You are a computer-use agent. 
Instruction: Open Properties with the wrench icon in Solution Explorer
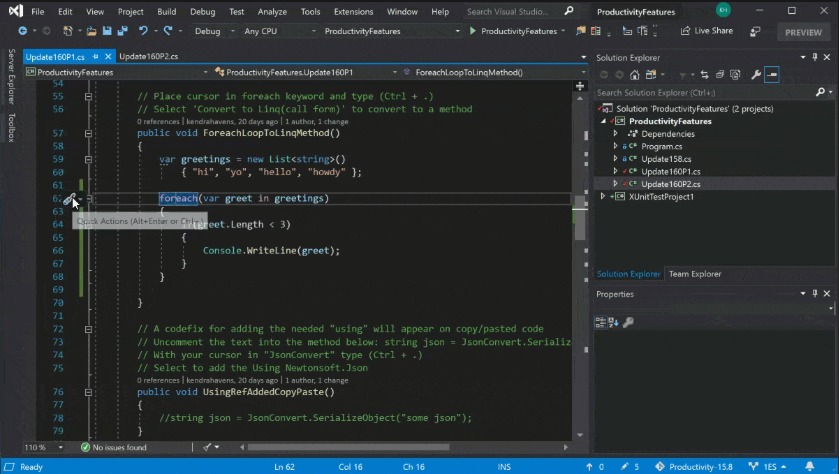[756, 74]
